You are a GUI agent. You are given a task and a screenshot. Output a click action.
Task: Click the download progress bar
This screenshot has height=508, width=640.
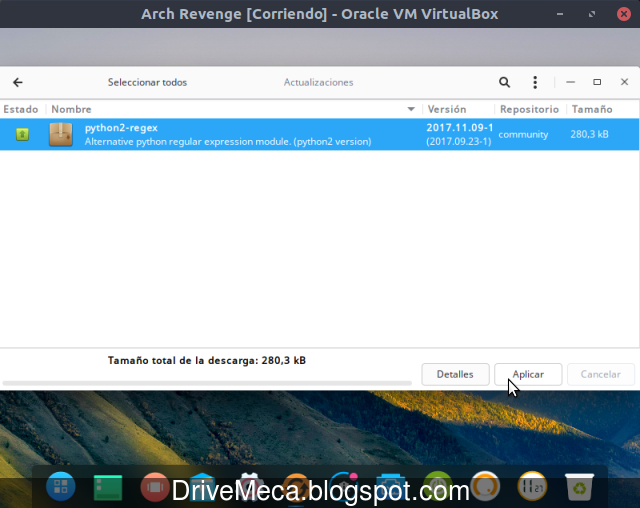(207, 383)
